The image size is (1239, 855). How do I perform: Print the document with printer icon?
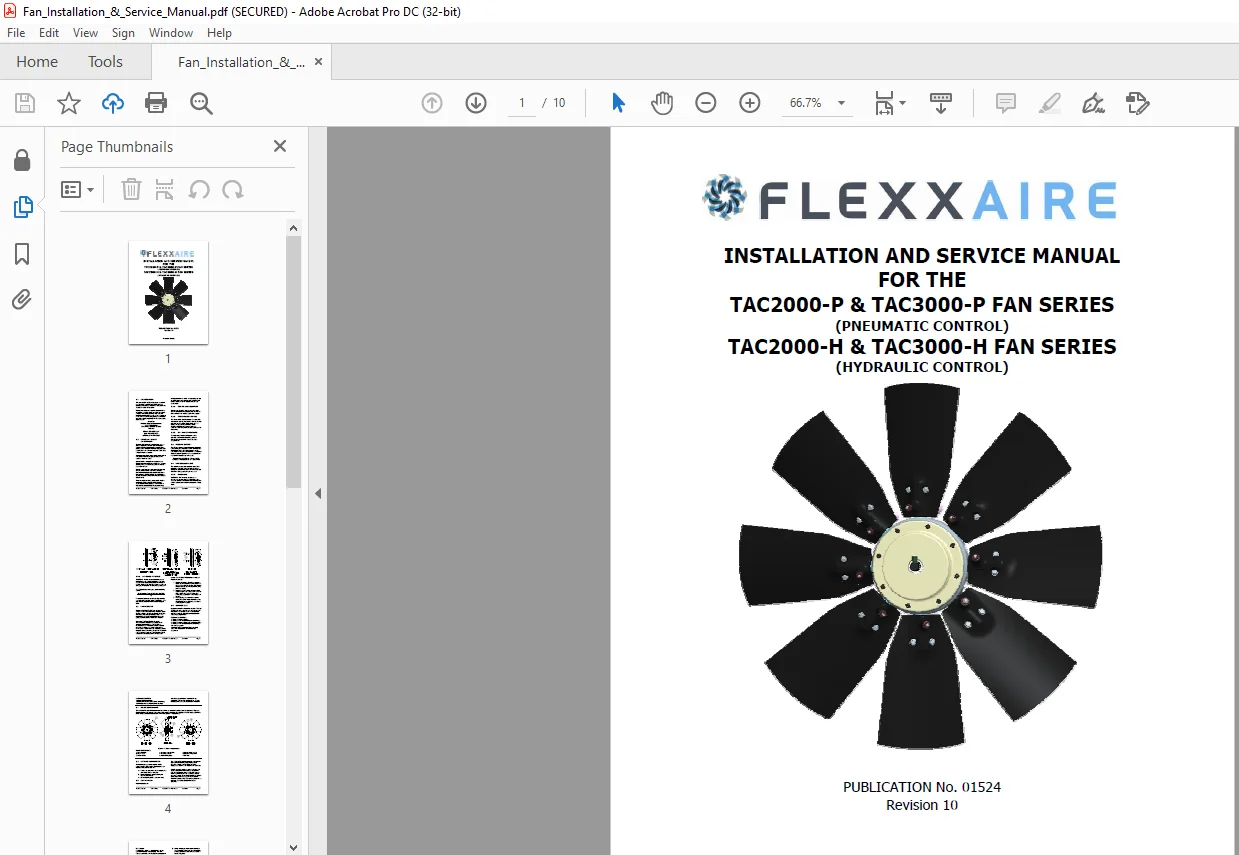(156, 103)
